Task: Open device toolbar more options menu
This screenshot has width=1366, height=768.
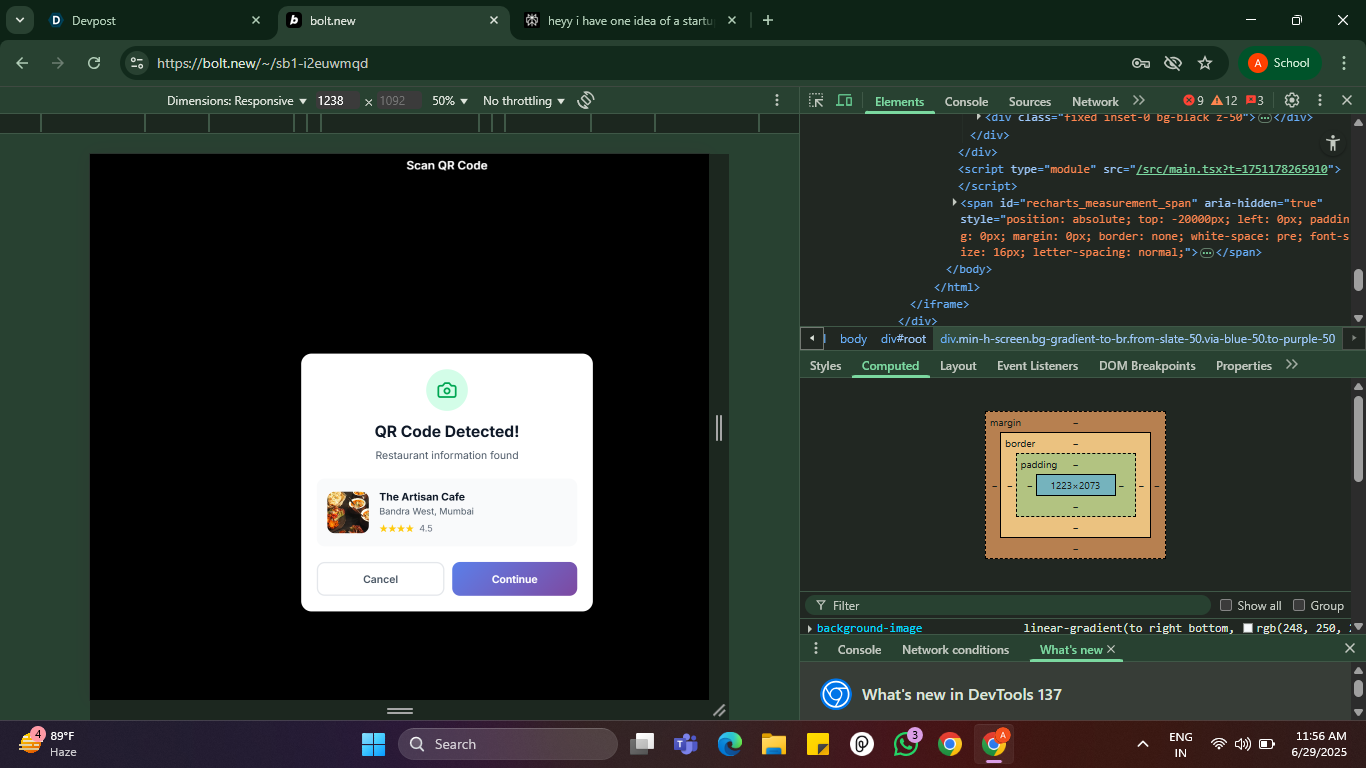Action: click(777, 101)
